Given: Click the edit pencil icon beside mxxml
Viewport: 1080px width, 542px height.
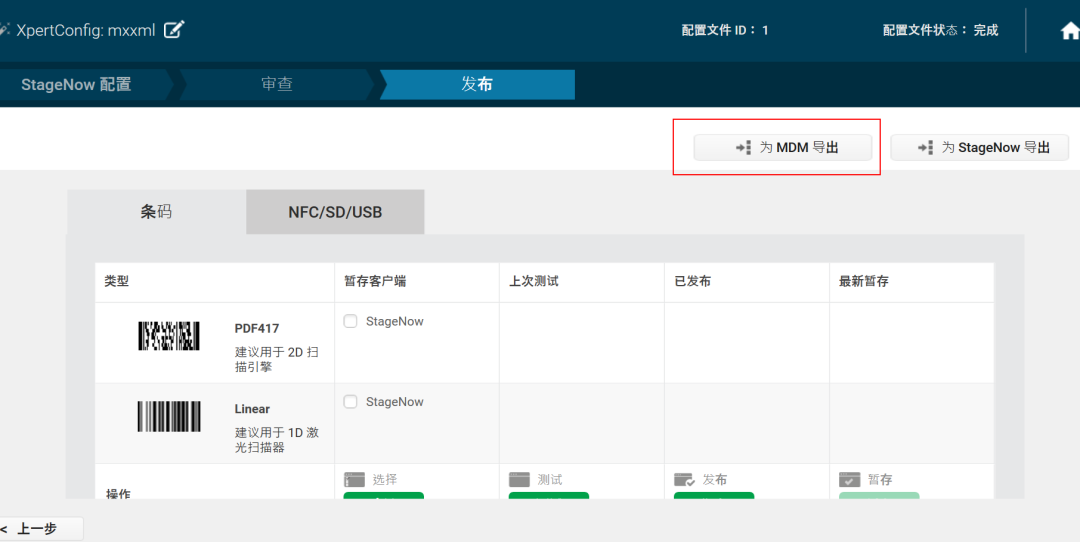Looking at the screenshot, I should coord(174,30).
